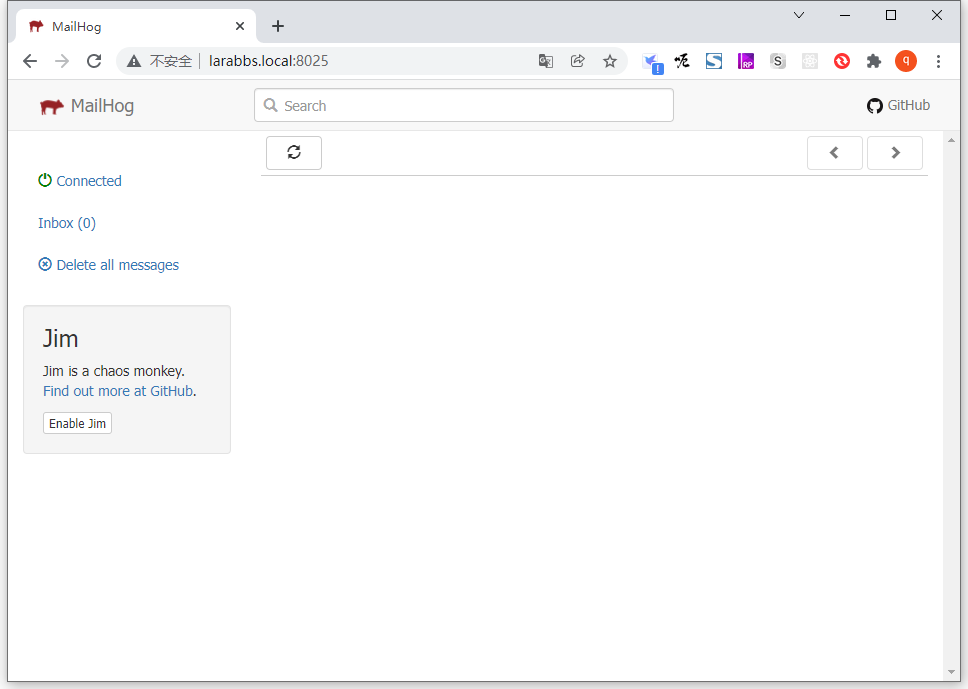Open Inbox (0) in sidebar
This screenshot has height=689, width=968.
coord(67,223)
